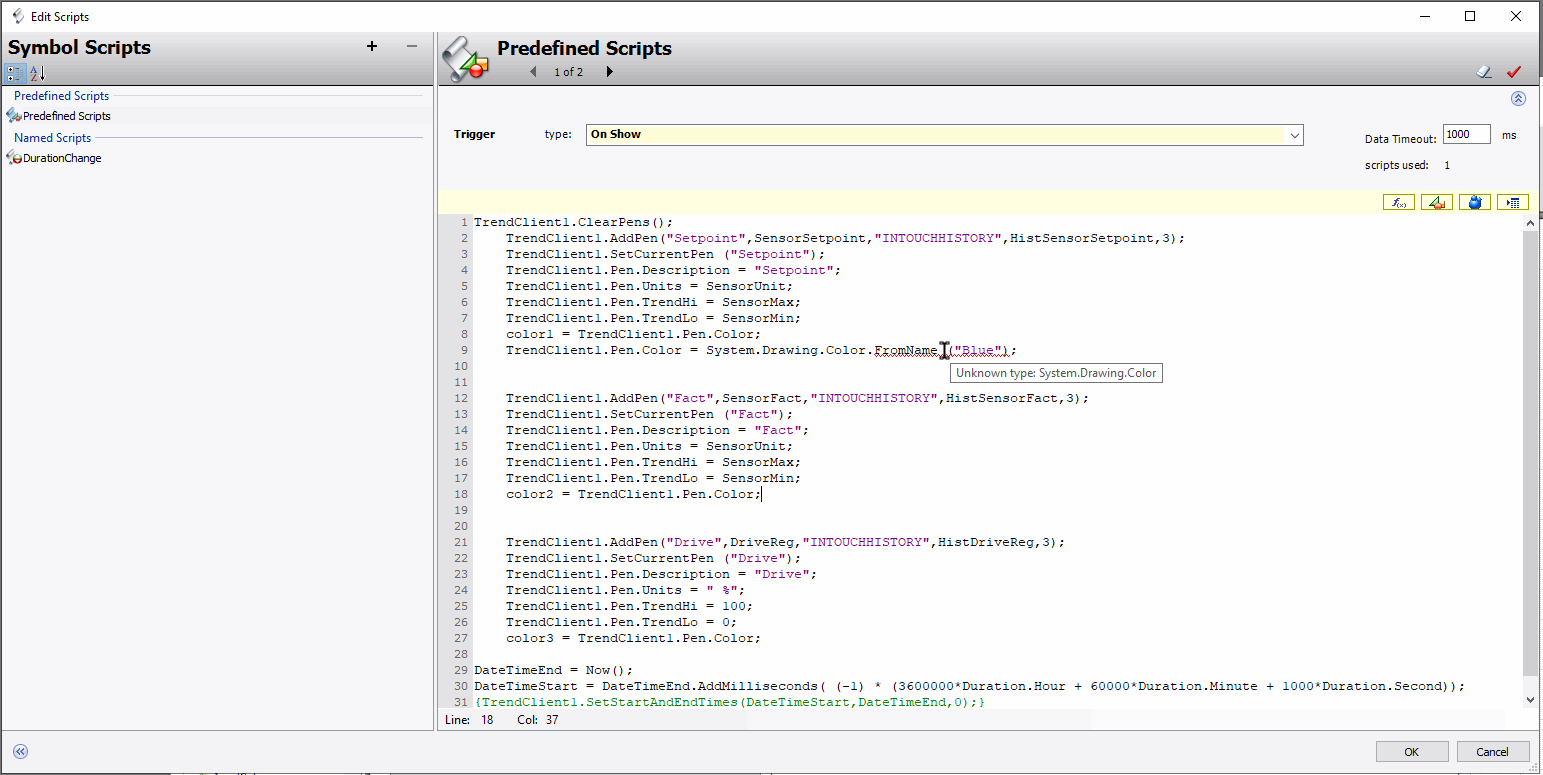Click the Cancel button
The height and width of the screenshot is (775, 1543).
(x=1492, y=752)
